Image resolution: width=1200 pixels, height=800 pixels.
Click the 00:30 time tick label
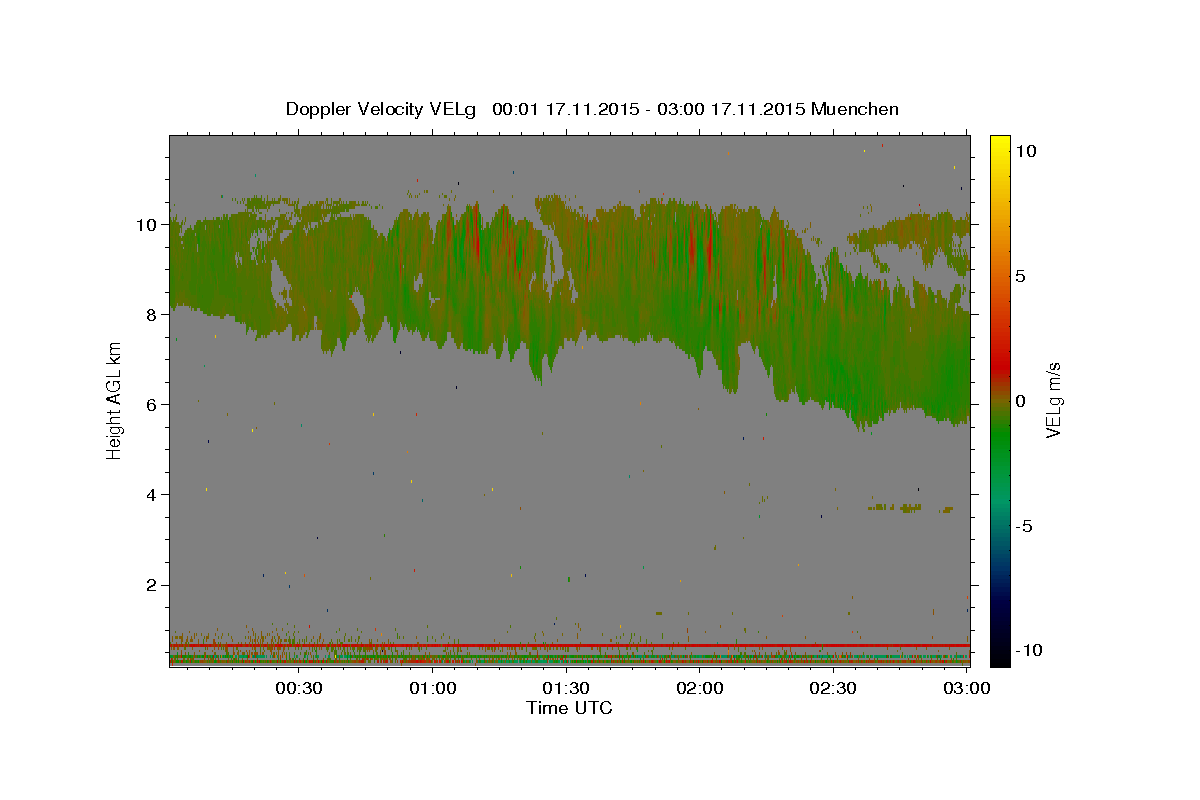coord(299,688)
